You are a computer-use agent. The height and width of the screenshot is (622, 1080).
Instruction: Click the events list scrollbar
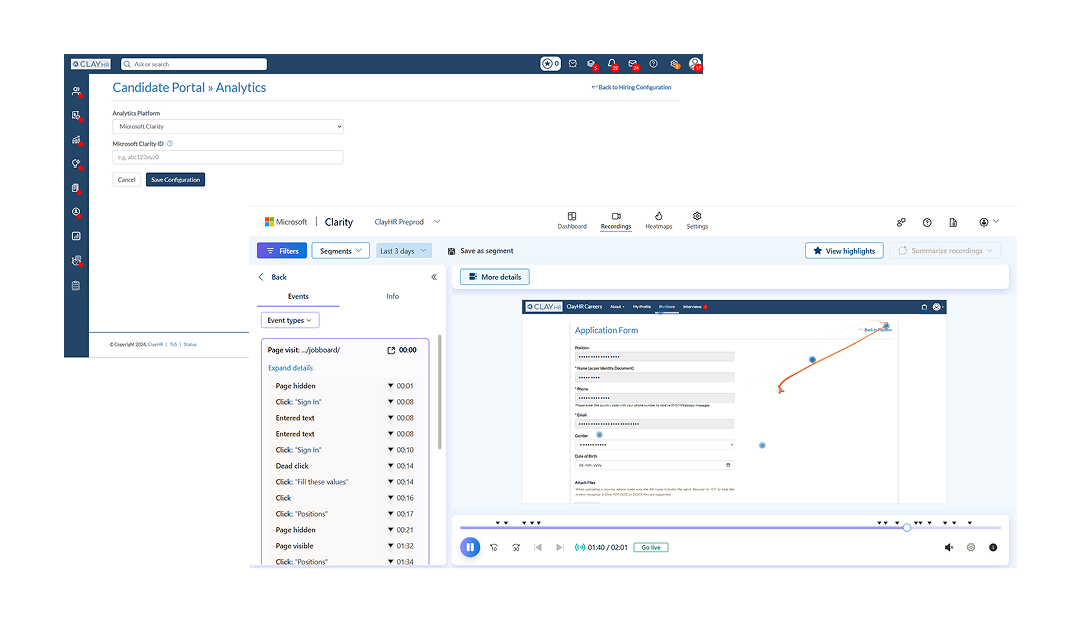point(439,393)
